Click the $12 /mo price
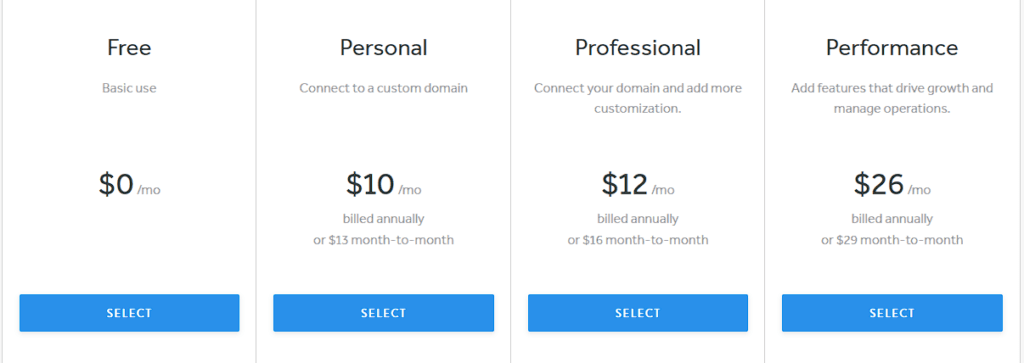The height and width of the screenshot is (363, 1024). coord(637,185)
